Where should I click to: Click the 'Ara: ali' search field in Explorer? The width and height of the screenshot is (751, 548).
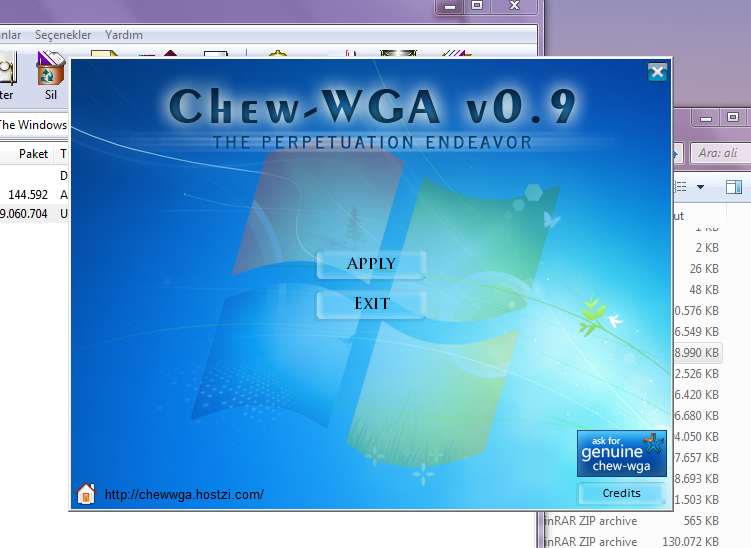coord(721,153)
